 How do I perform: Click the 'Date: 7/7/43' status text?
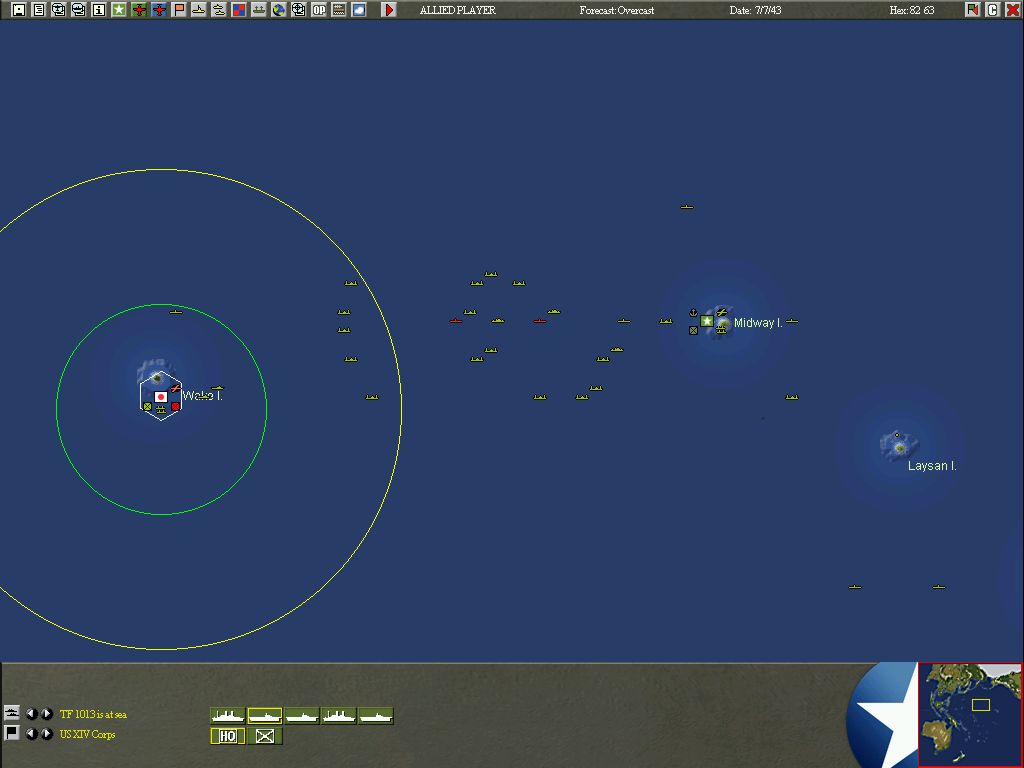(755, 10)
